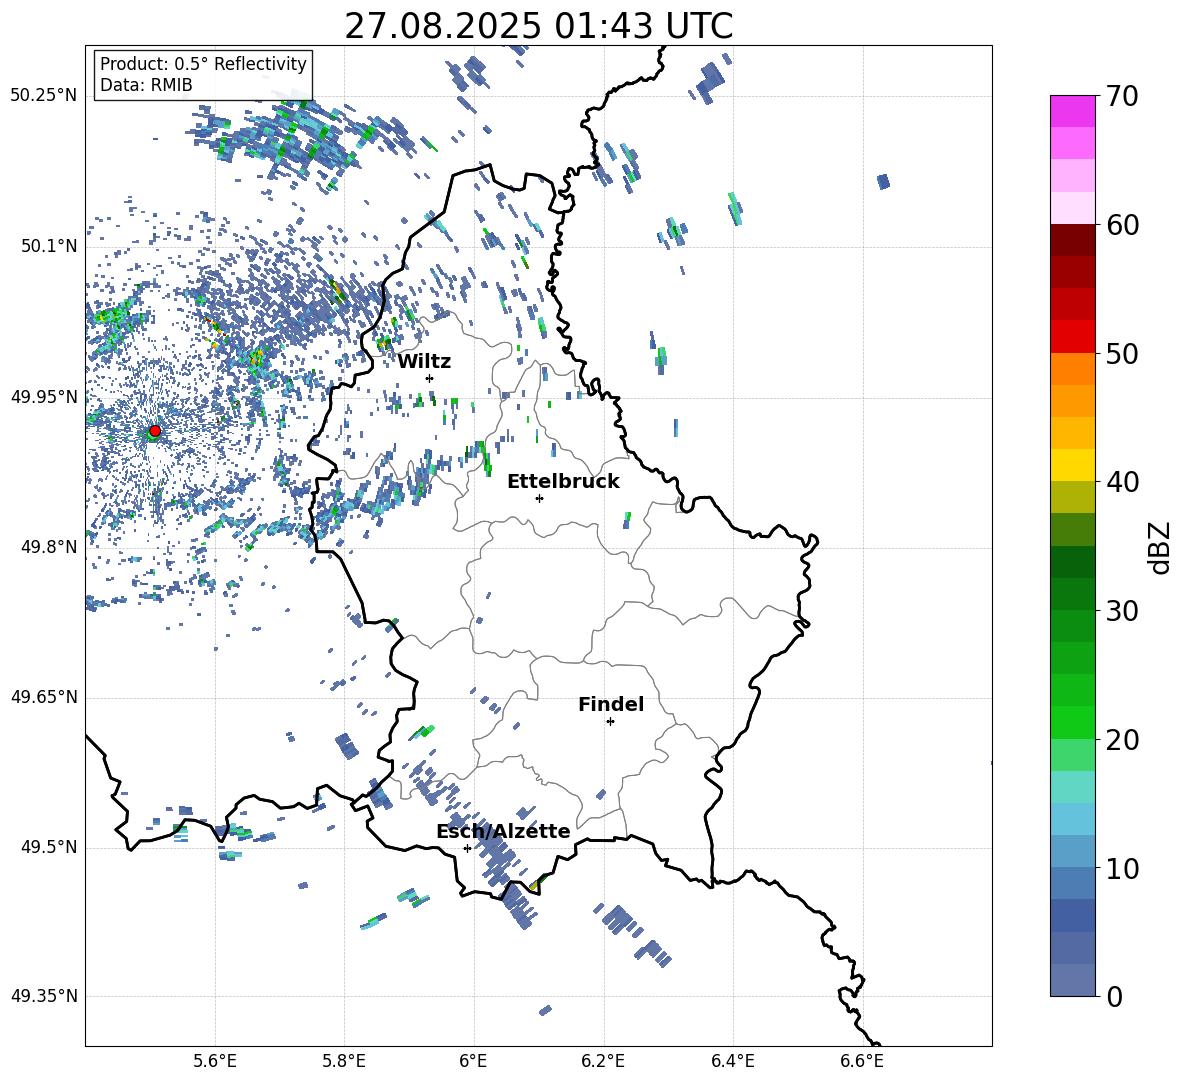
Task: Click the 49.8°N latitude label
Action: click(49, 547)
